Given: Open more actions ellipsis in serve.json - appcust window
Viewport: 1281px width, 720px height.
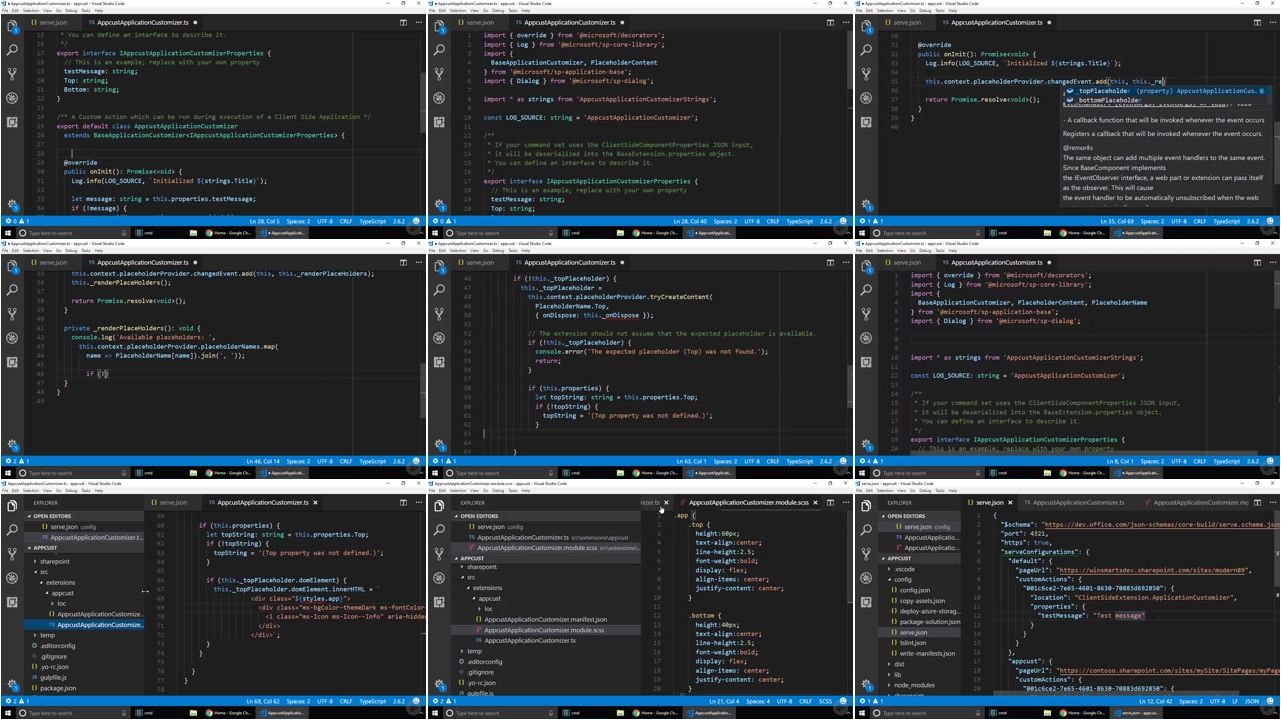Looking at the screenshot, I should point(1273,503).
